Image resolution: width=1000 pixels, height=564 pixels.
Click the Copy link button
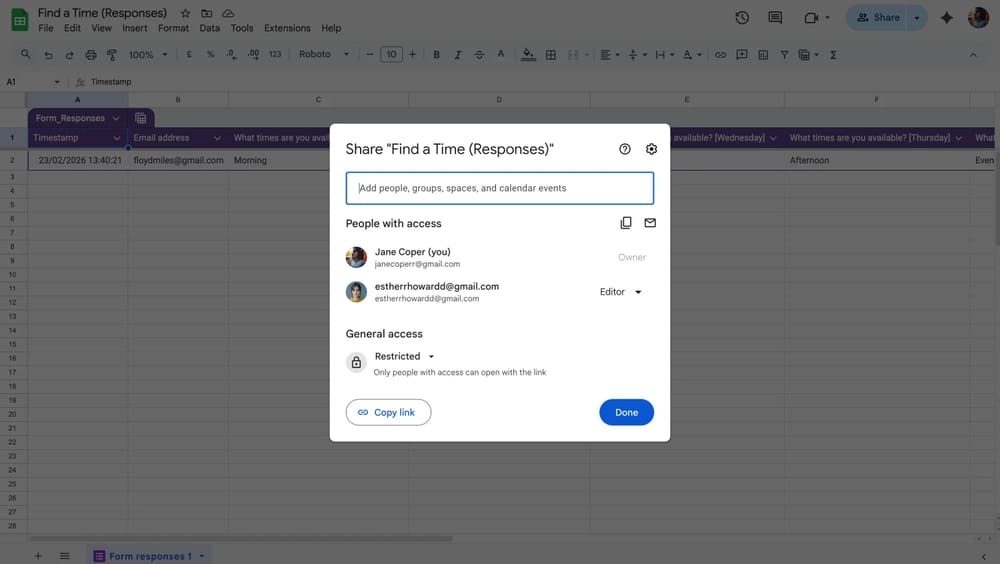pyautogui.click(x=388, y=412)
